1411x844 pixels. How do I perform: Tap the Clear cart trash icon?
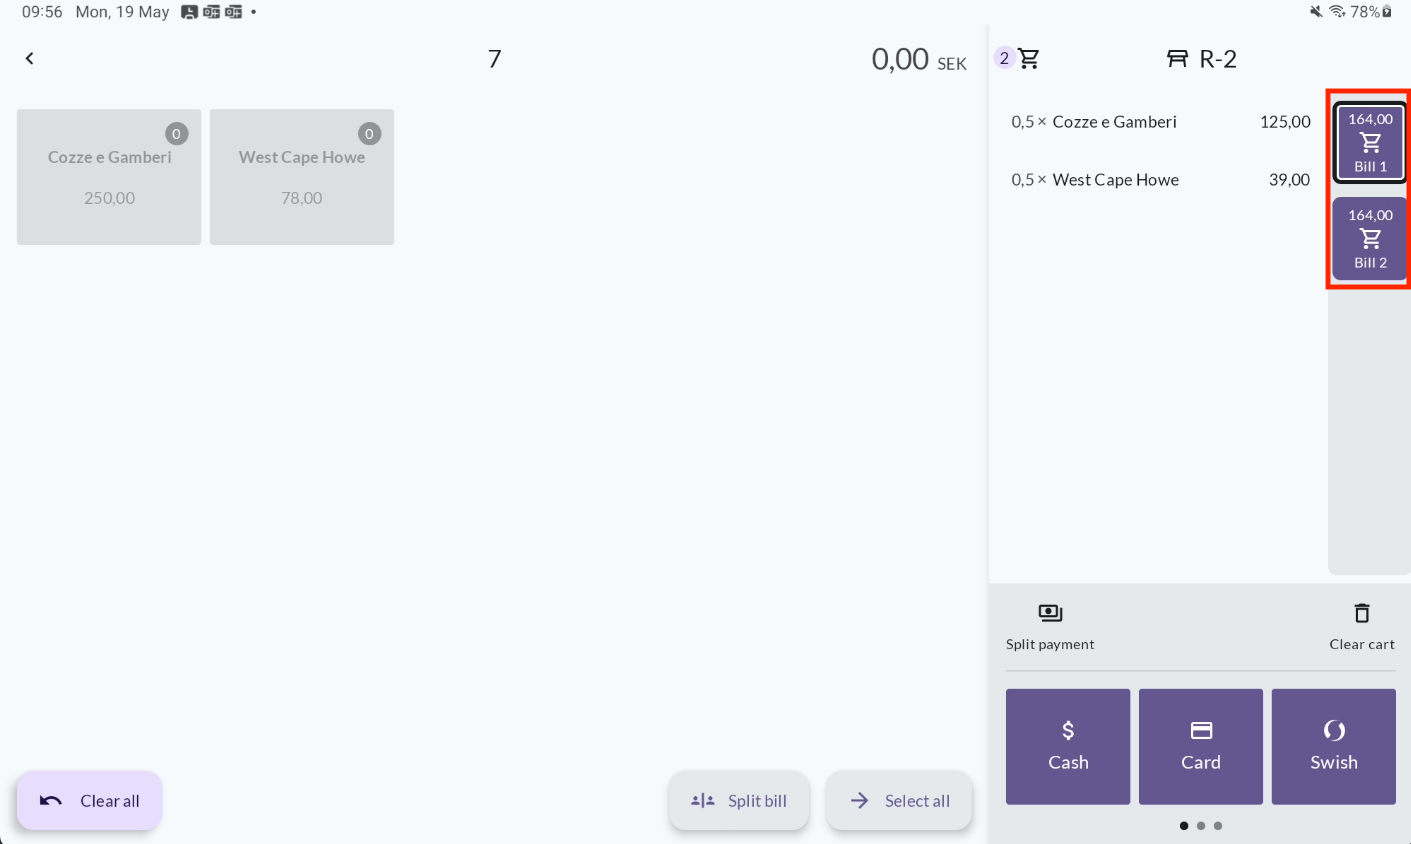[x=1362, y=613]
